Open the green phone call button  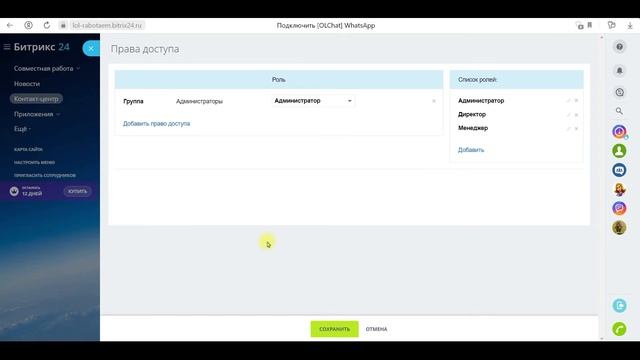(620, 329)
